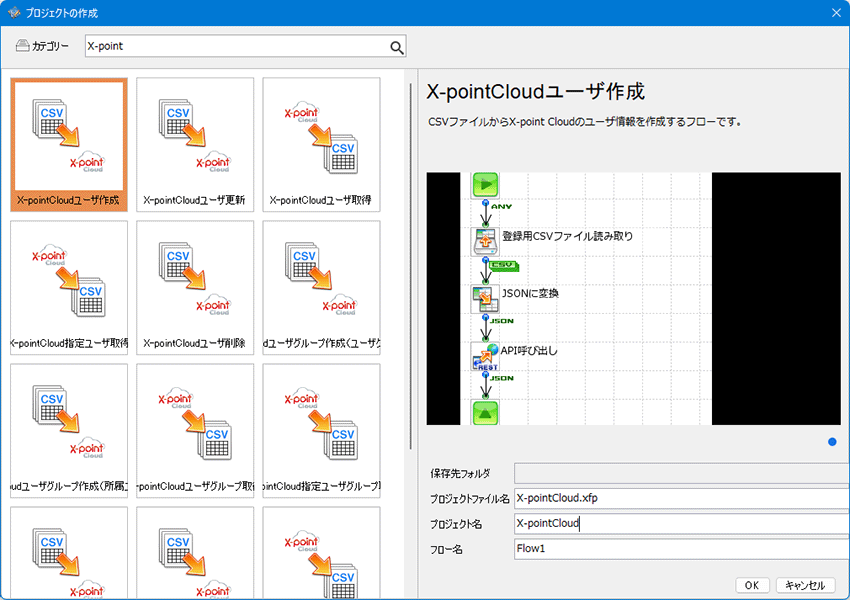Select the ユーザグループ作成(所属 template tile
This screenshot has height=600, width=850.
69,430
